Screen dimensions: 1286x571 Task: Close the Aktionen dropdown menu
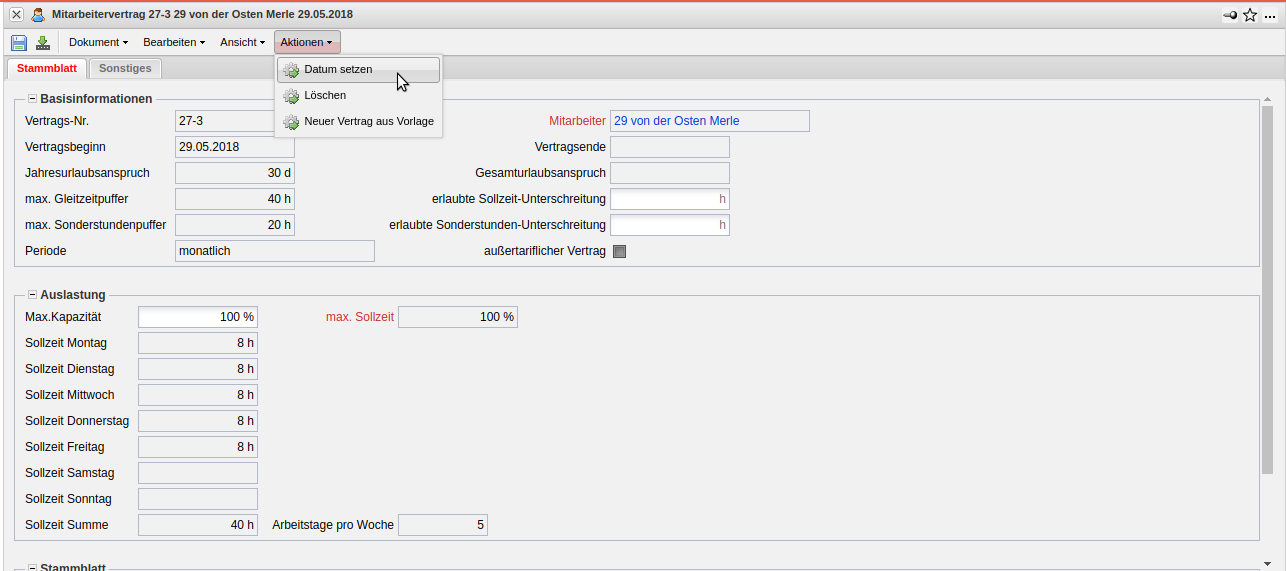[x=307, y=42]
